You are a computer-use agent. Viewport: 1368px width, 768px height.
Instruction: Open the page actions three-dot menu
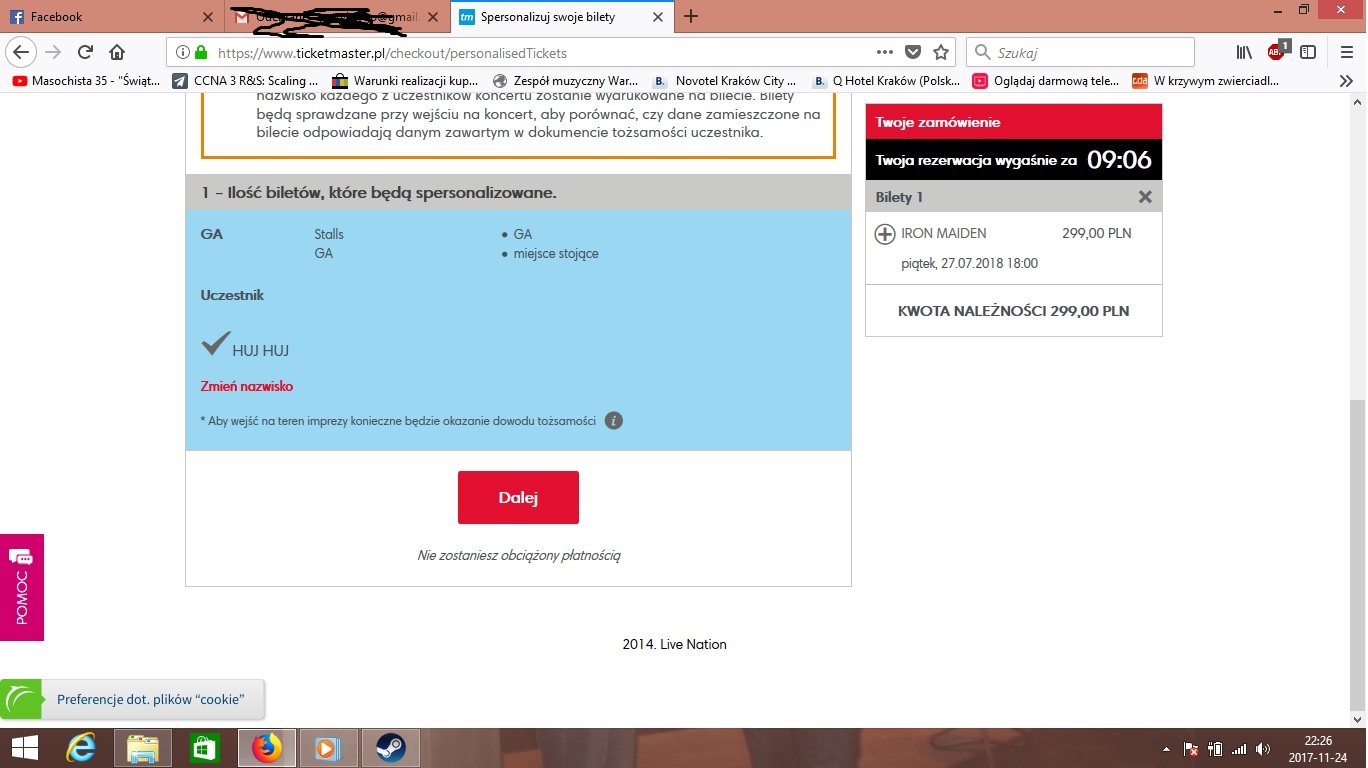[x=884, y=53]
